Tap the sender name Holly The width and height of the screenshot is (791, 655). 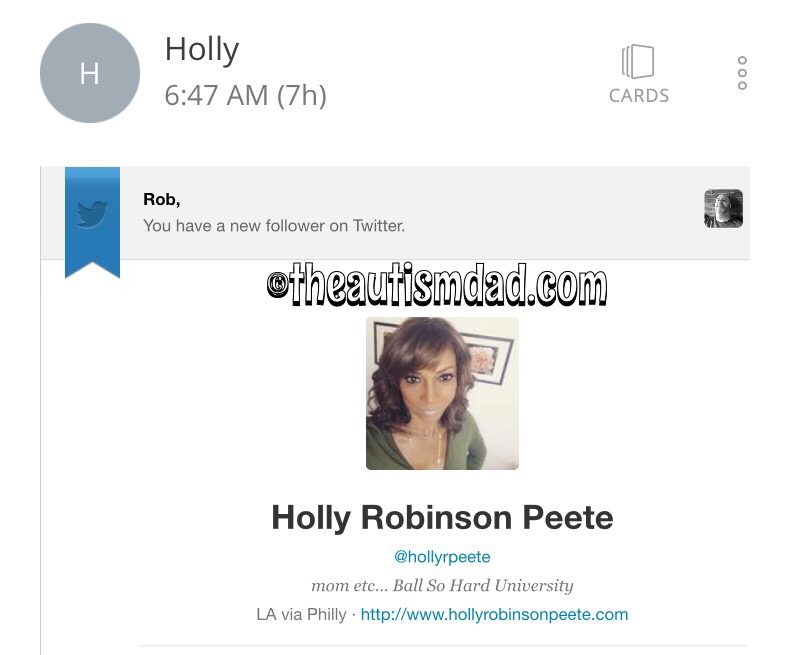click(x=202, y=50)
